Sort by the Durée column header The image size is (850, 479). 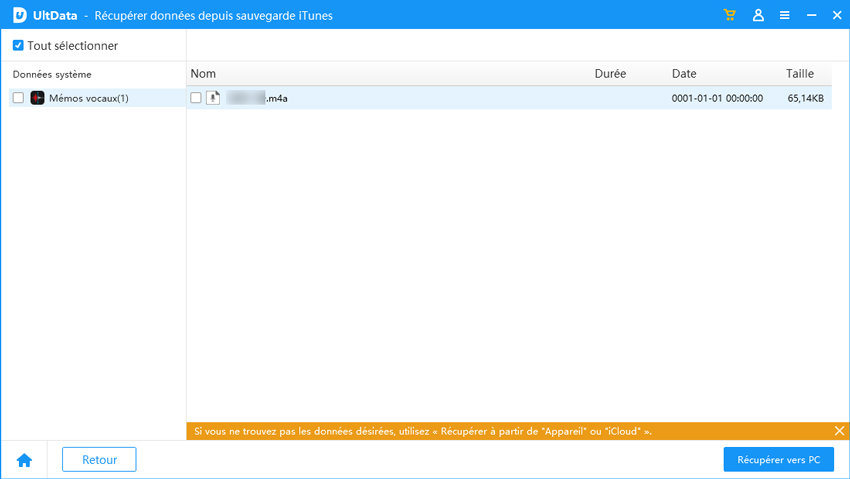click(610, 74)
